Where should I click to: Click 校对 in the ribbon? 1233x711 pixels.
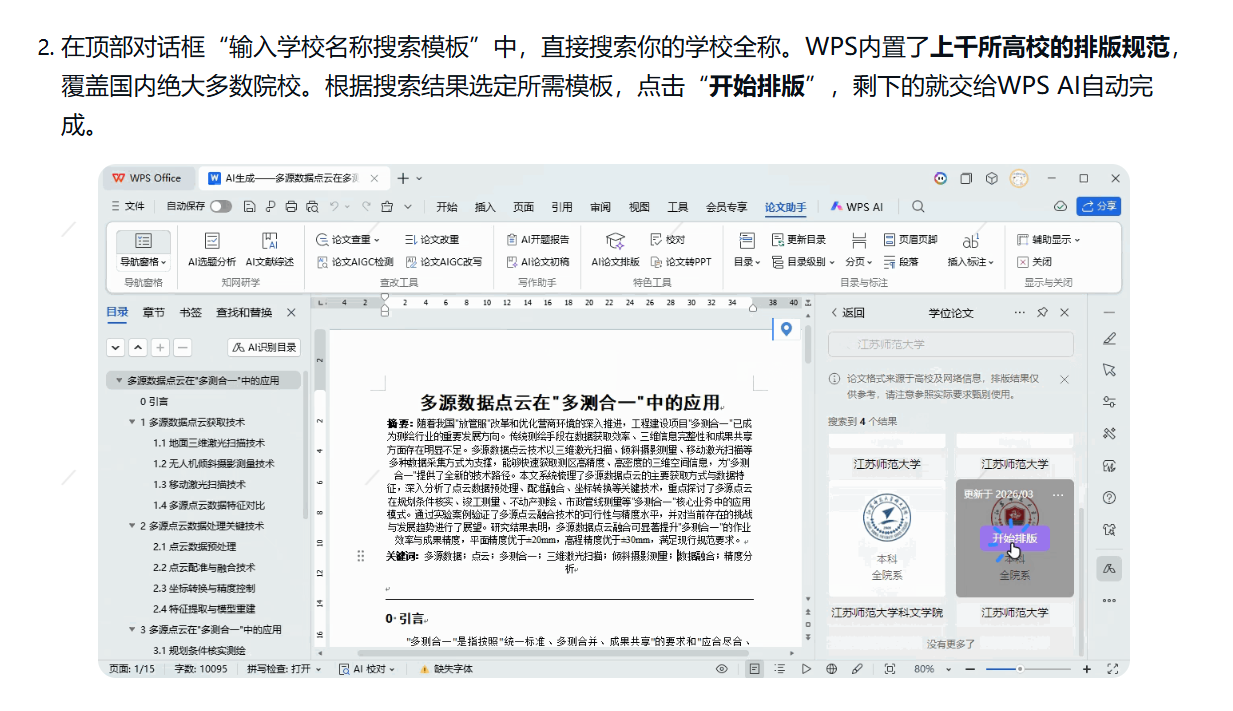(668, 240)
